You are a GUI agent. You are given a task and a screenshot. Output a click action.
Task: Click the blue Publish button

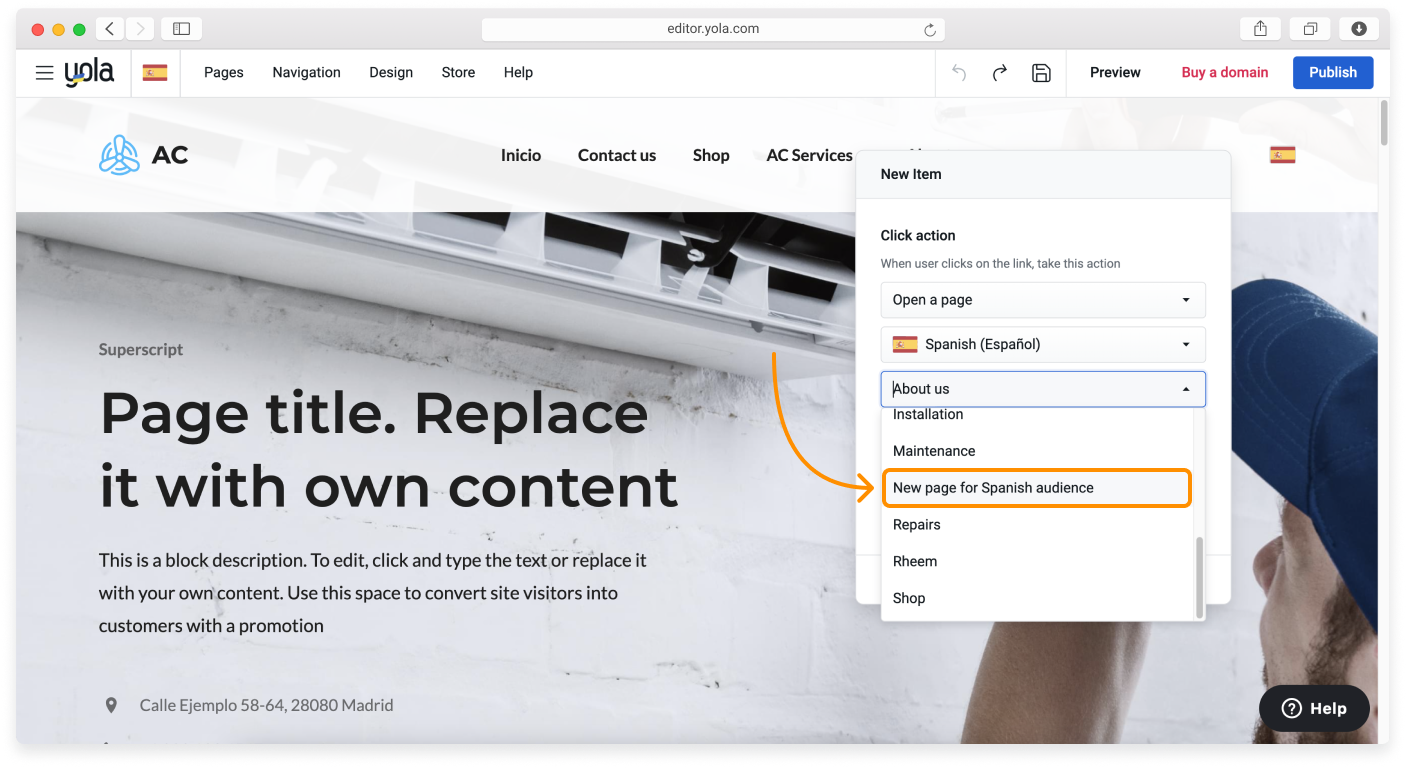point(1332,73)
